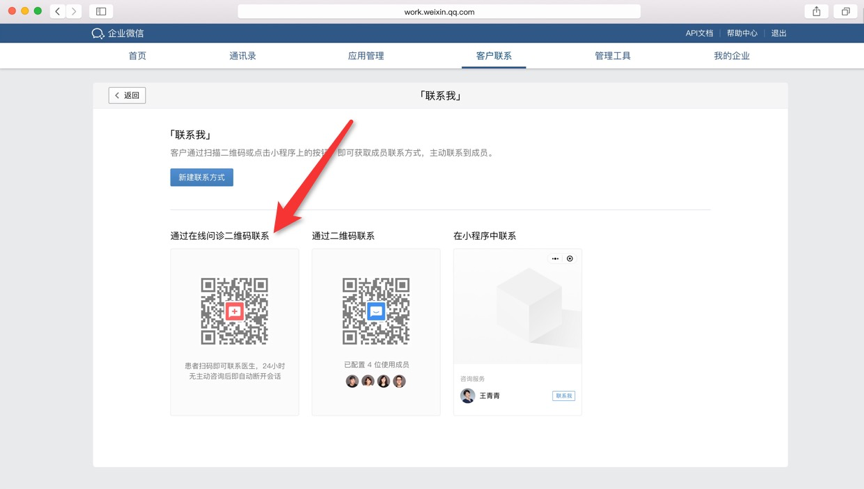Image resolution: width=864 pixels, height=489 pixels.
Task: Click the mini program close target icon
Action: (570, 259)
